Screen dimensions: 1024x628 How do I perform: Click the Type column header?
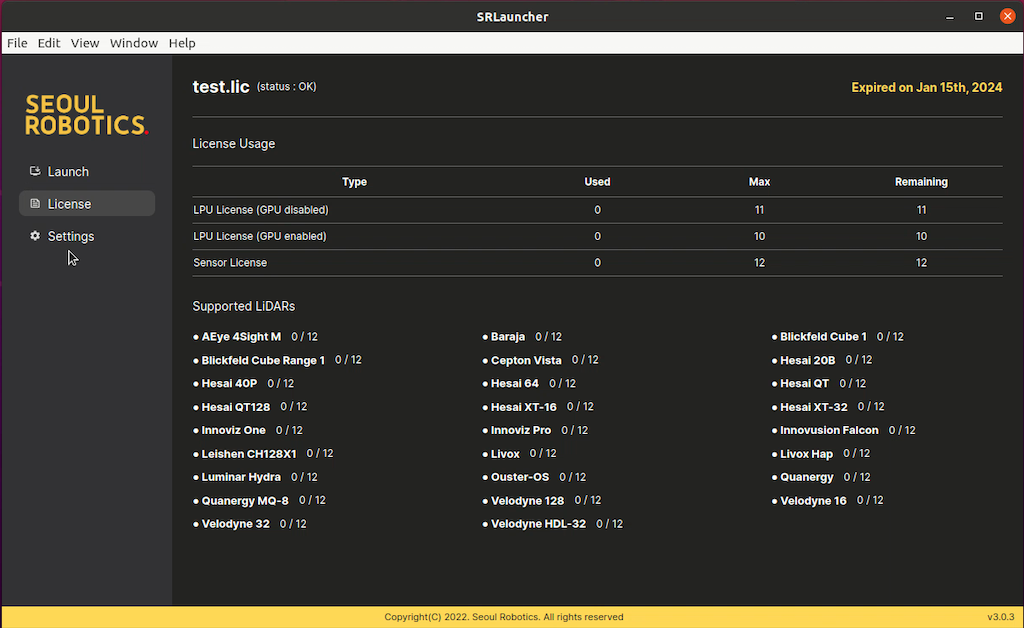(355, 182)
